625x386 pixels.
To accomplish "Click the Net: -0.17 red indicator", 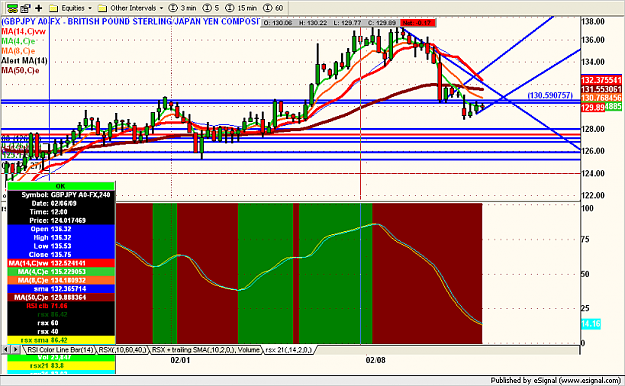I will [418, 23].
